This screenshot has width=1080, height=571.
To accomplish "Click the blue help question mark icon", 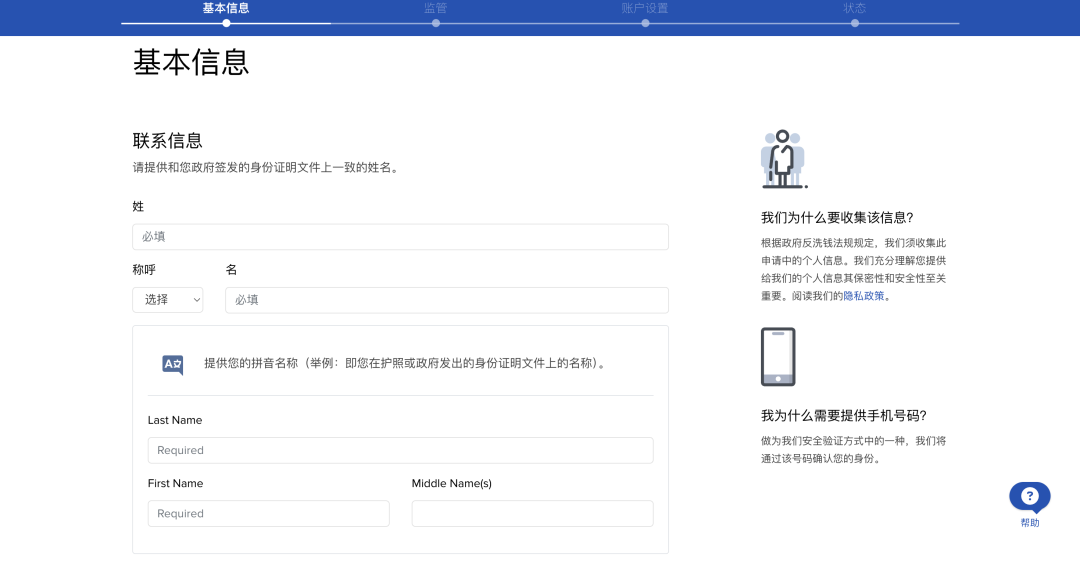I will pyautogui.click(x=1029, y=496).
